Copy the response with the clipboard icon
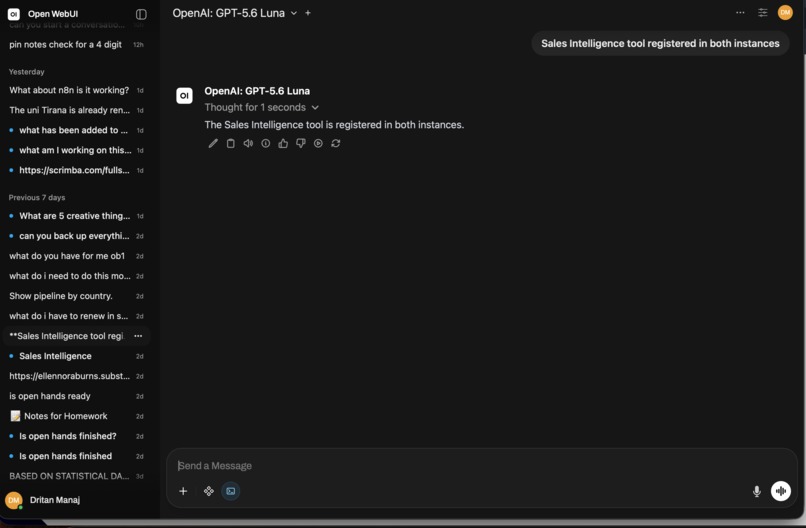The image size is (806, 528). coord(231,143)
